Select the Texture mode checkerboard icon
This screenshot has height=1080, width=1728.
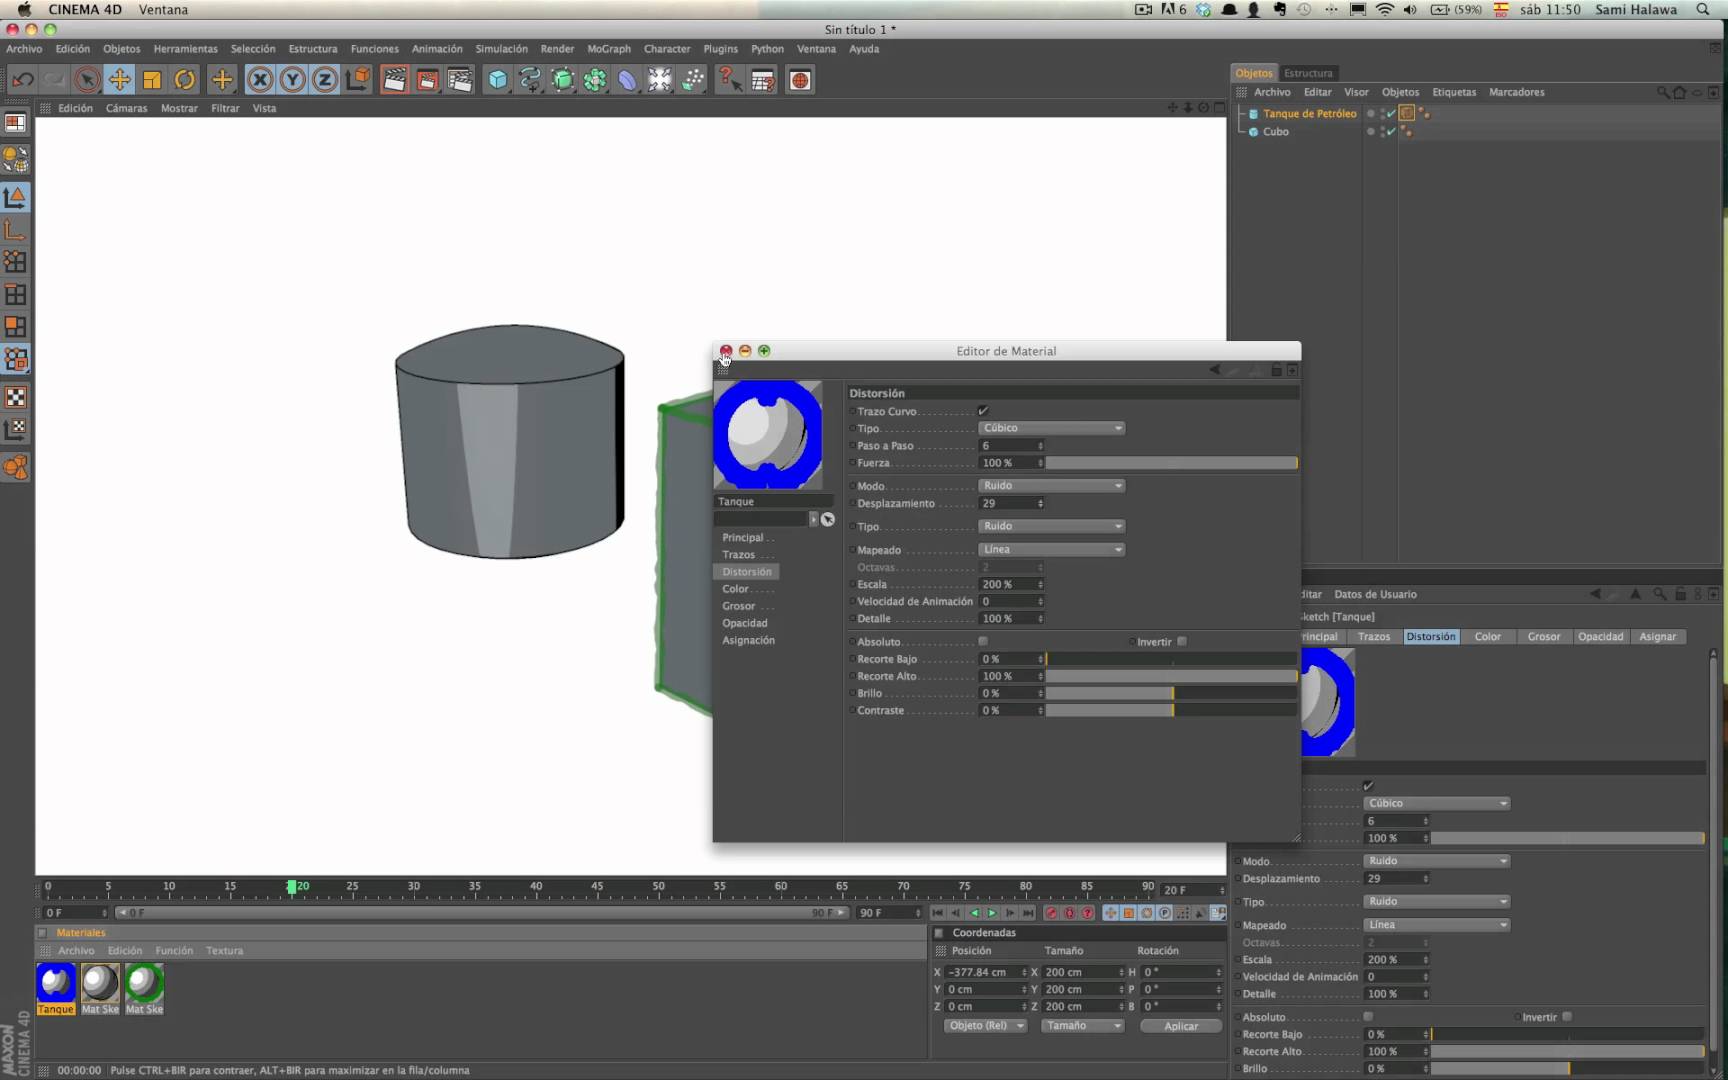16,397
